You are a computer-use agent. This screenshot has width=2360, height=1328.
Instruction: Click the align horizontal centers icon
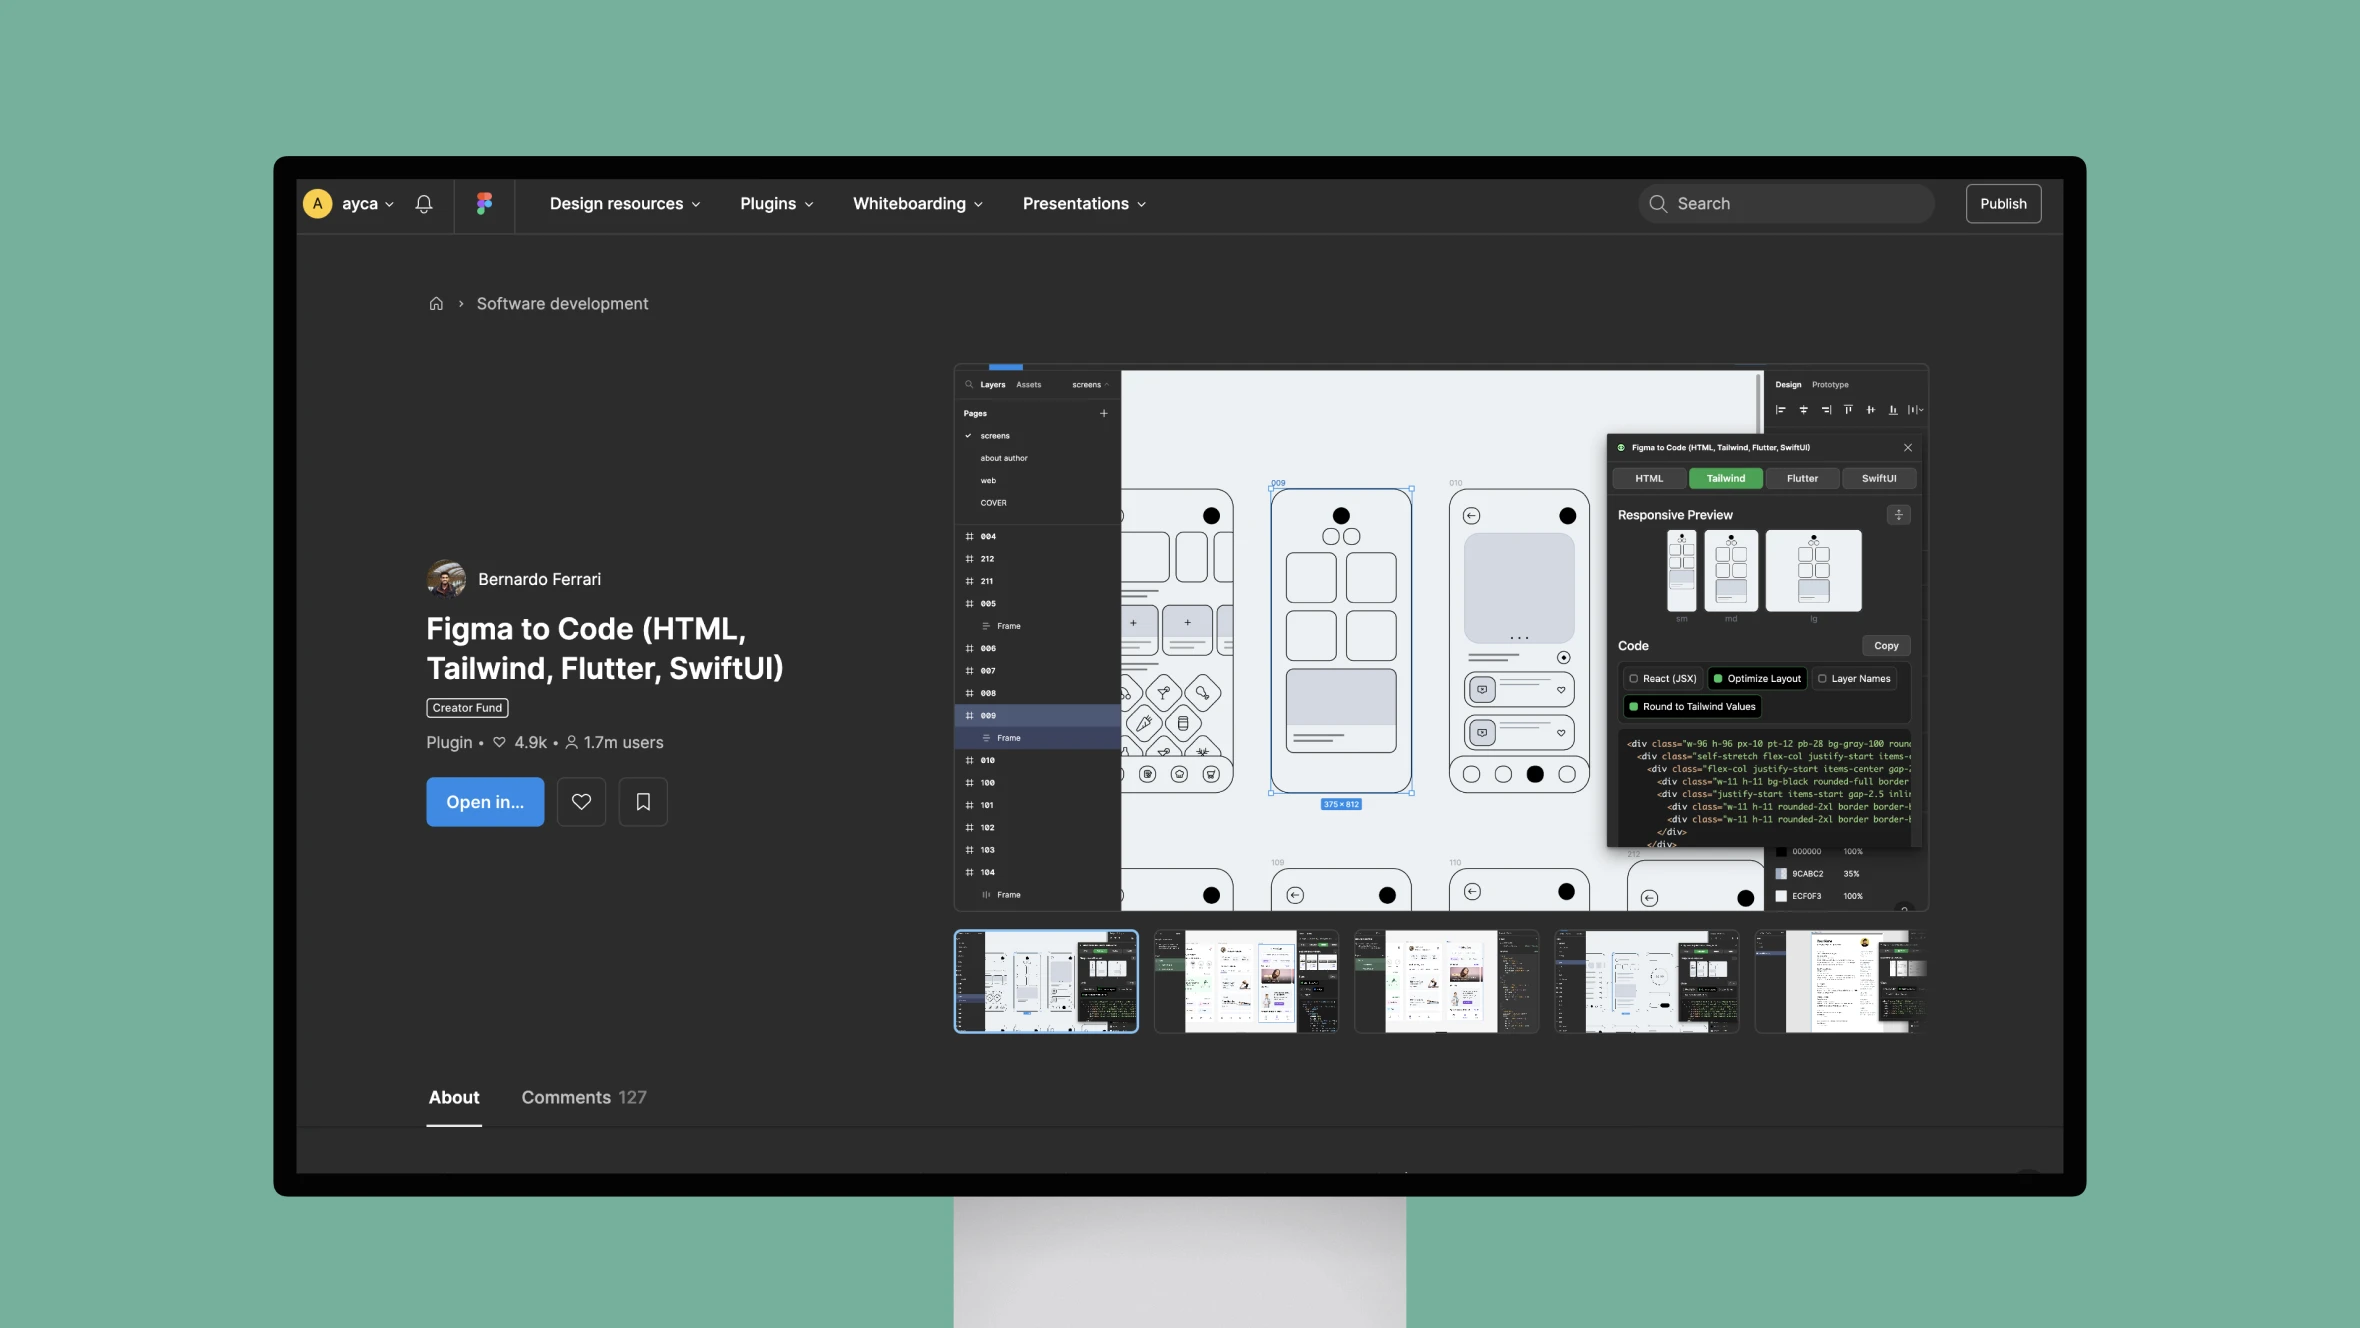click(1803, 410)
